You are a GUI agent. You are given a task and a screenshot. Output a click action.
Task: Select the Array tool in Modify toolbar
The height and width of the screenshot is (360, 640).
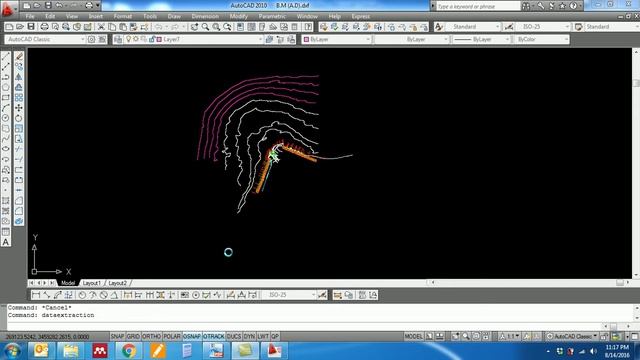pyautogui.click(x=19, y=98)
